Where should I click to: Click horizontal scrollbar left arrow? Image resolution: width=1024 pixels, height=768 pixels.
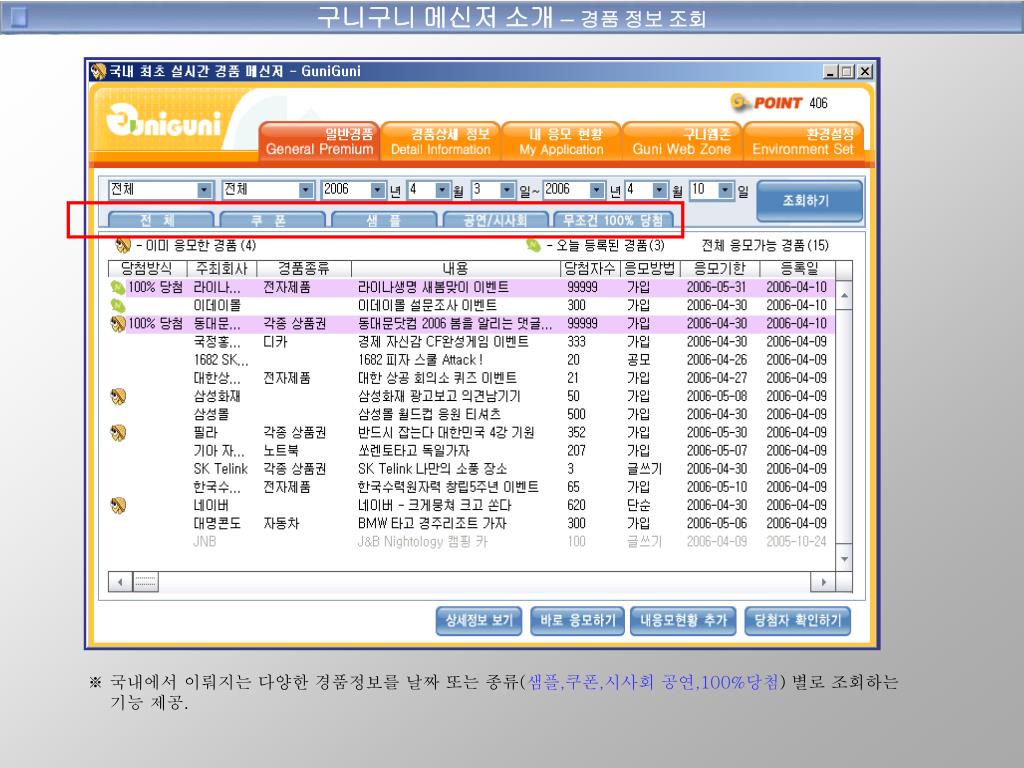pos(120,582)
